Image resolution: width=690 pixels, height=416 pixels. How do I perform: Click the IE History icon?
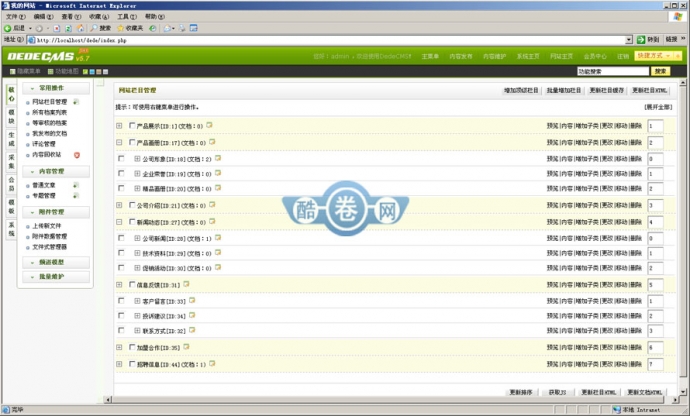[152, 28]
